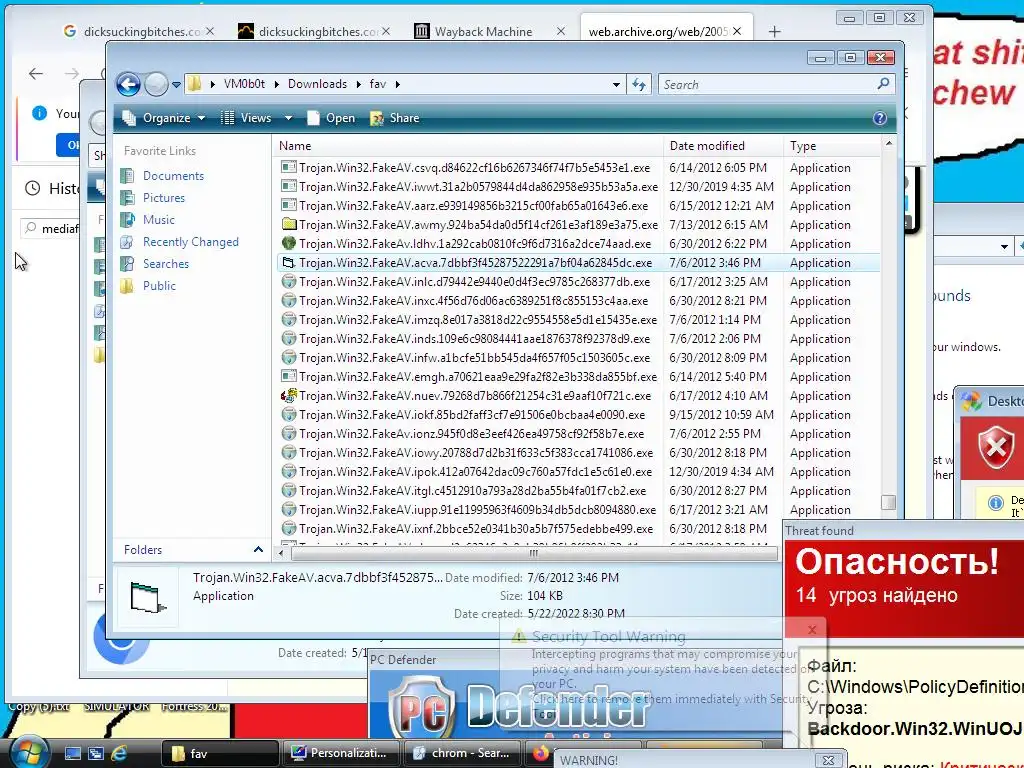Viewport: 1024px width, 768px height.
Task: Click the browser Back arrow in Chrome
Action: pos(36,74)
